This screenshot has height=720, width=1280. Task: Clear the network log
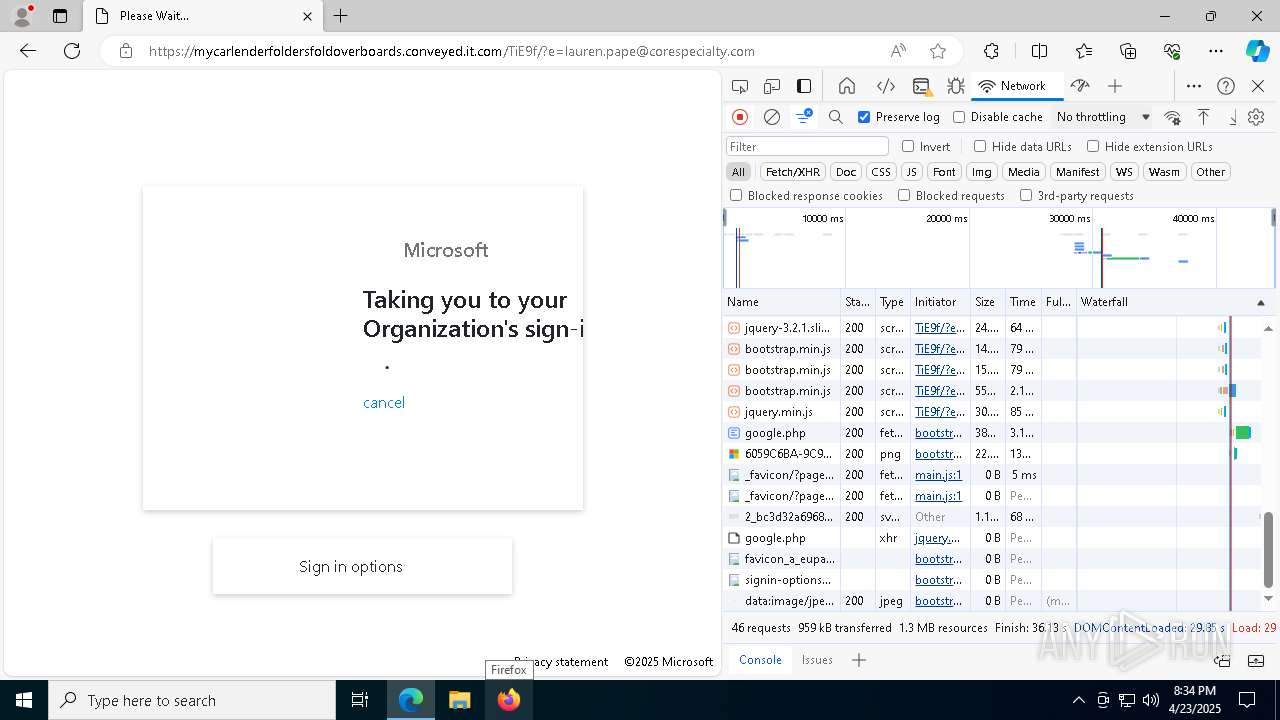point(772,117)
